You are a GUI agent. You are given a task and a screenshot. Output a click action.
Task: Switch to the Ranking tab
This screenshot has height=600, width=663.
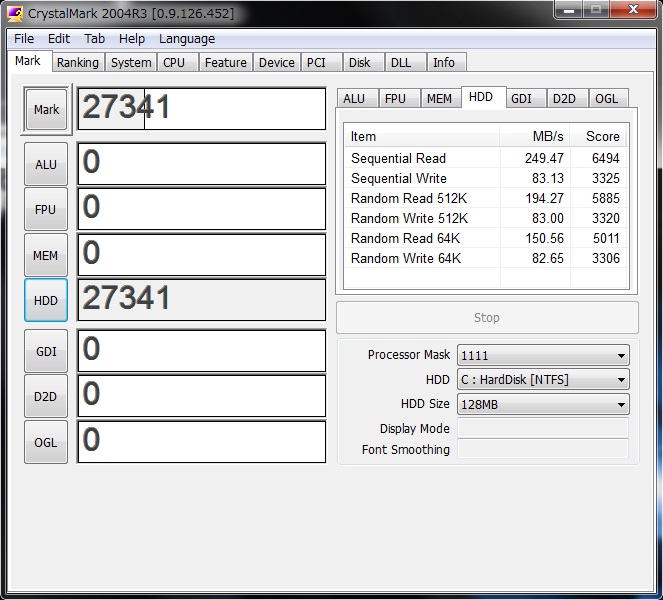(77, 62)
